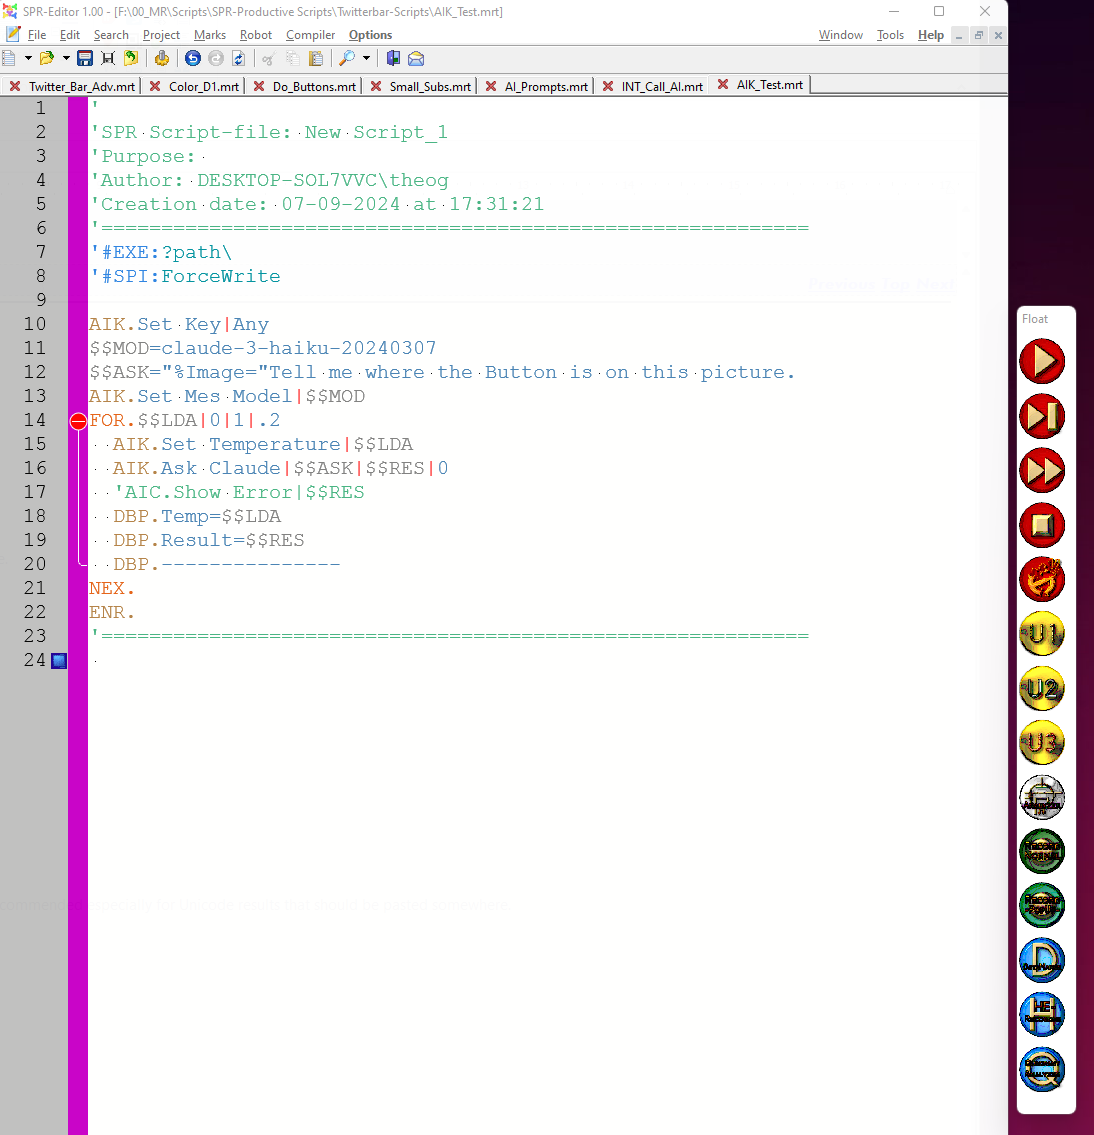Viewport: 1094px width, 1135px height.
Task: Open the Compiler menu
Action: click(310, 35)
